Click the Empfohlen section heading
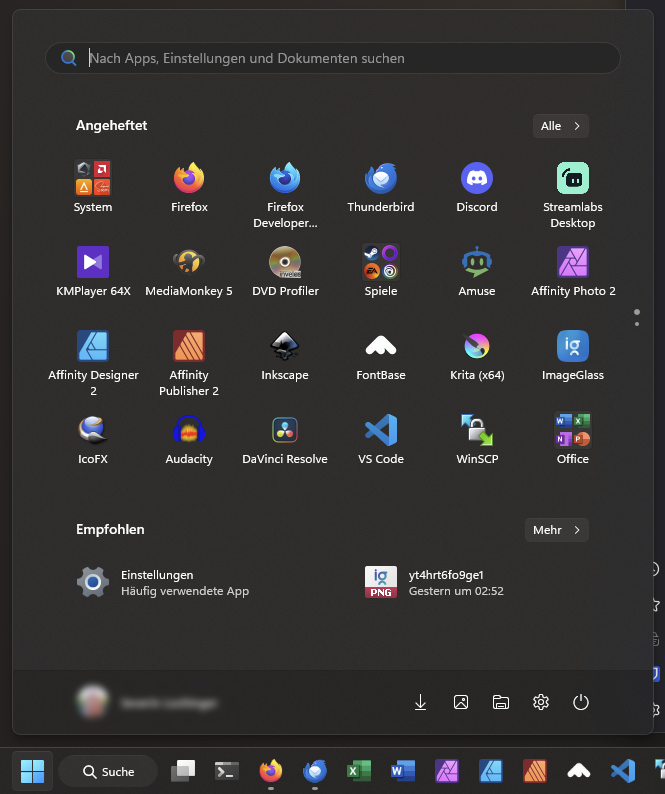Screen dimensions: 665x794 110,530
